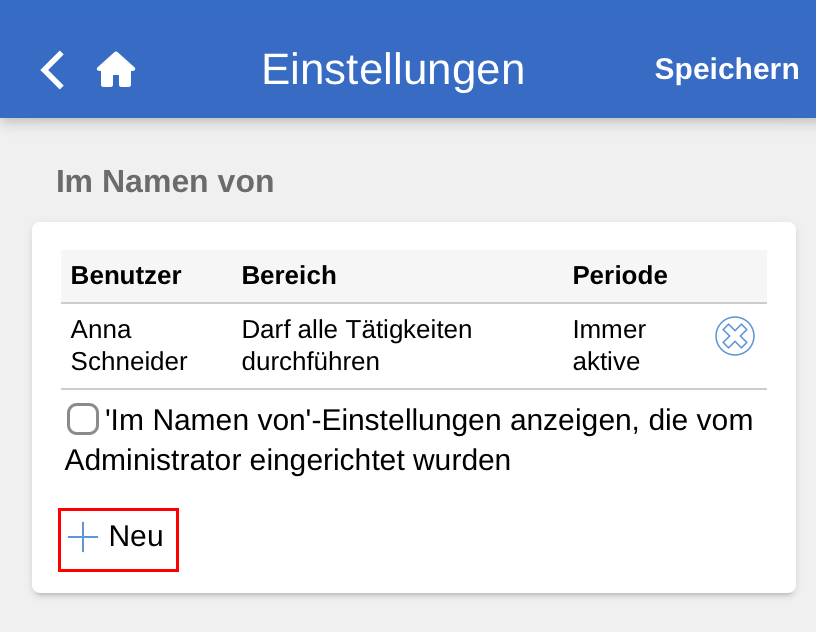Click the Einstellungen page title
The width and height of the screenshot is (816, 632).
coord(393,70)
